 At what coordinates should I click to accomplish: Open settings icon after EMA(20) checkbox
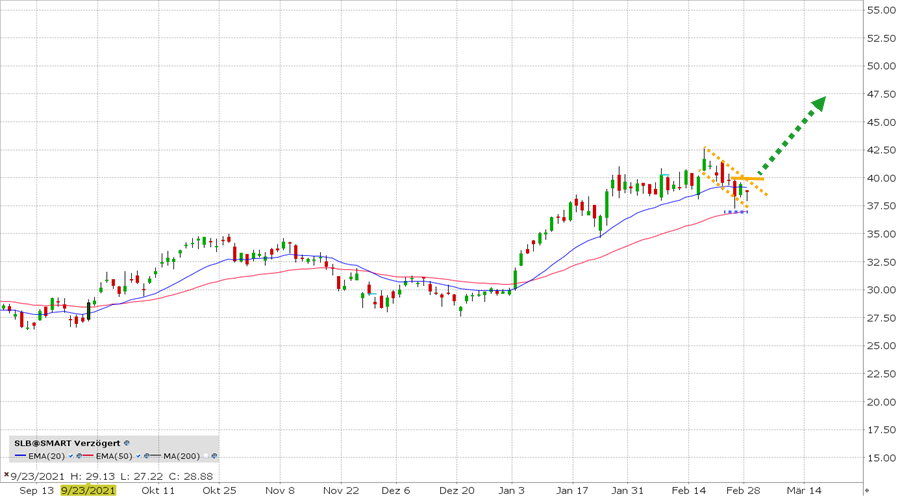click(x=79, y=456)
